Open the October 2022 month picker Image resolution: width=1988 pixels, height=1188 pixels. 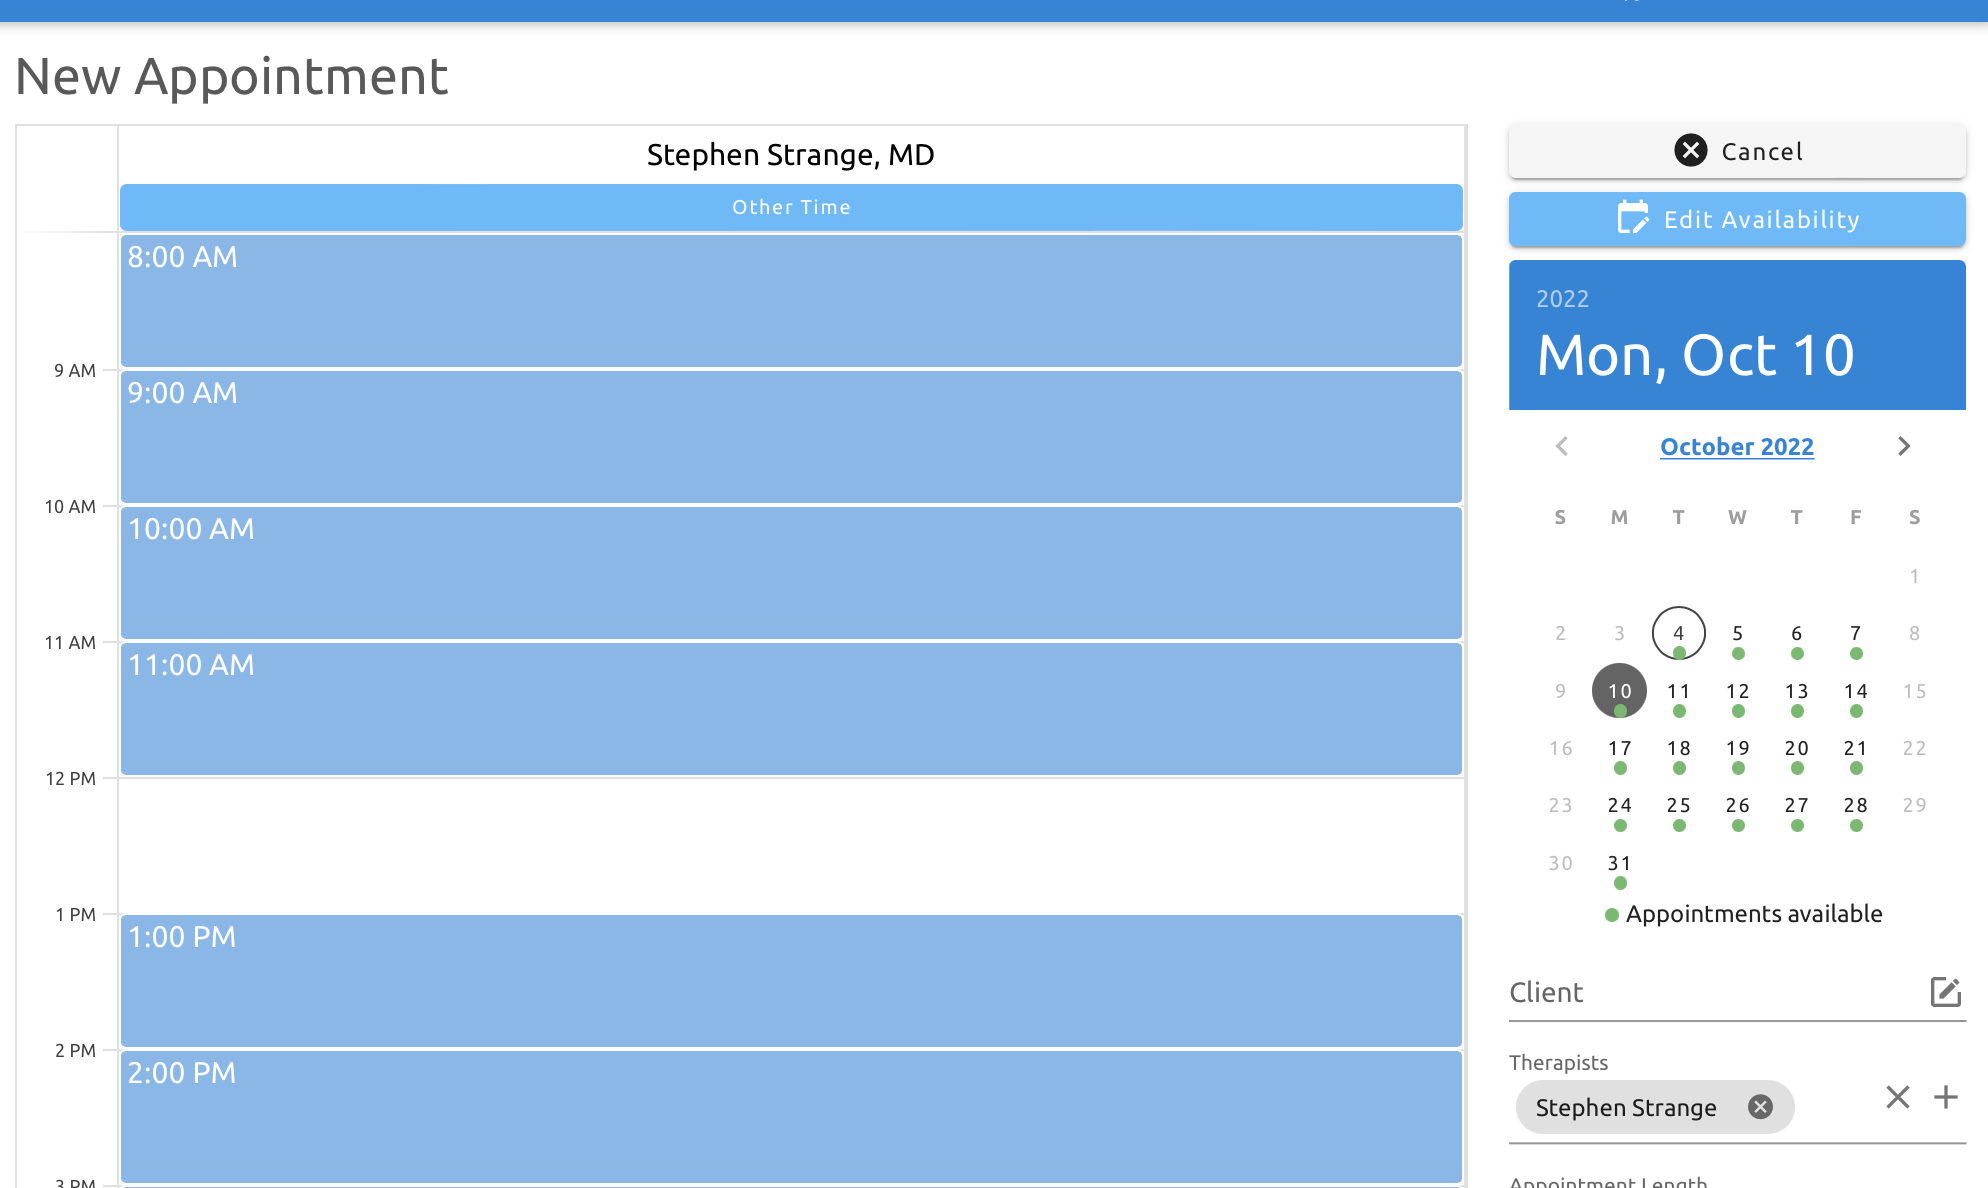(x=1736, y=447)
